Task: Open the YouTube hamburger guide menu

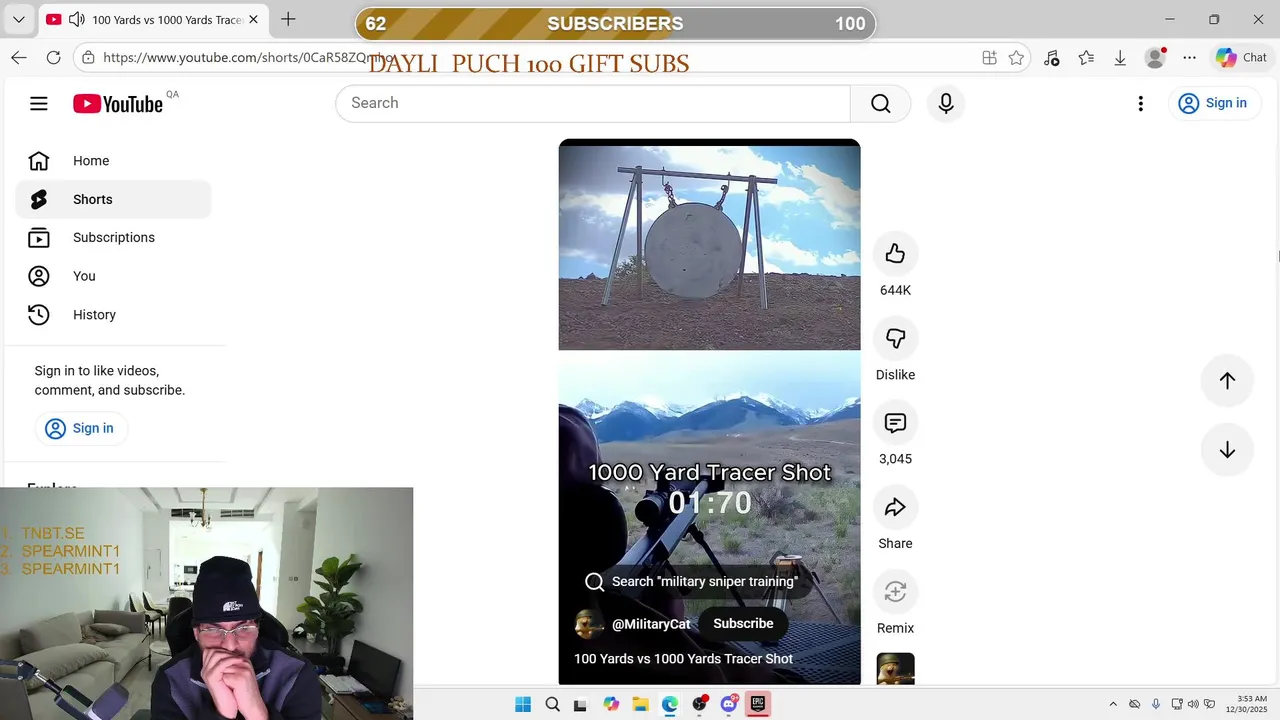Action: 39,103
